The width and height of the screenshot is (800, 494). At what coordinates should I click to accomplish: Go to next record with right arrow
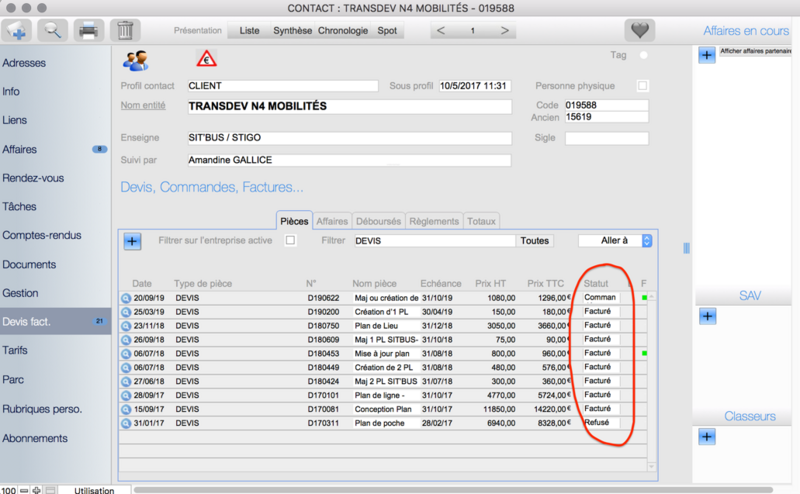pos(505,31)
